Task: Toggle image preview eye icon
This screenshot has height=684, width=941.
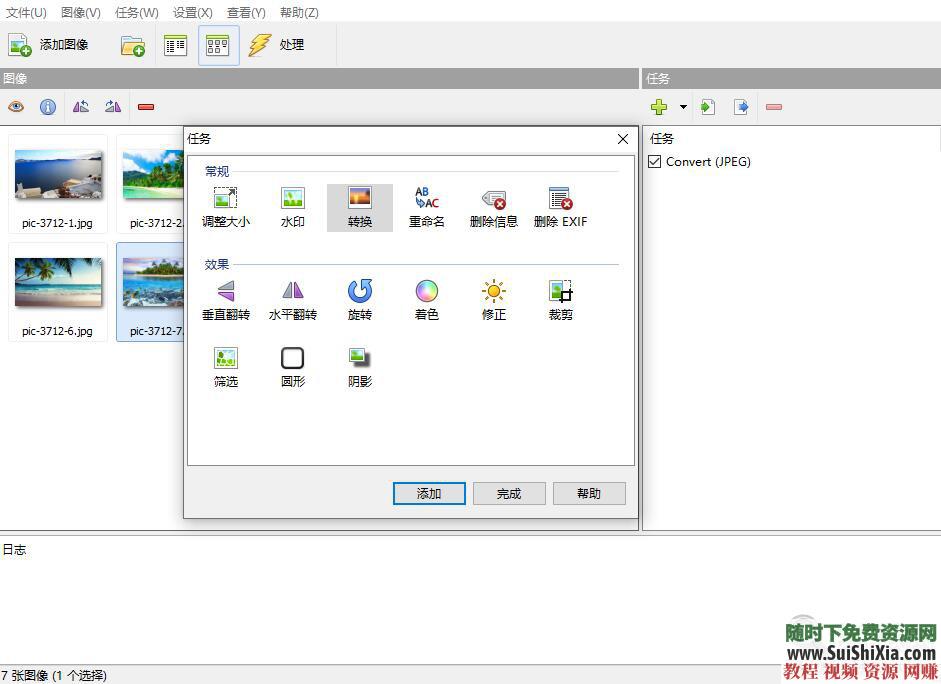Action: click(16, 107)
